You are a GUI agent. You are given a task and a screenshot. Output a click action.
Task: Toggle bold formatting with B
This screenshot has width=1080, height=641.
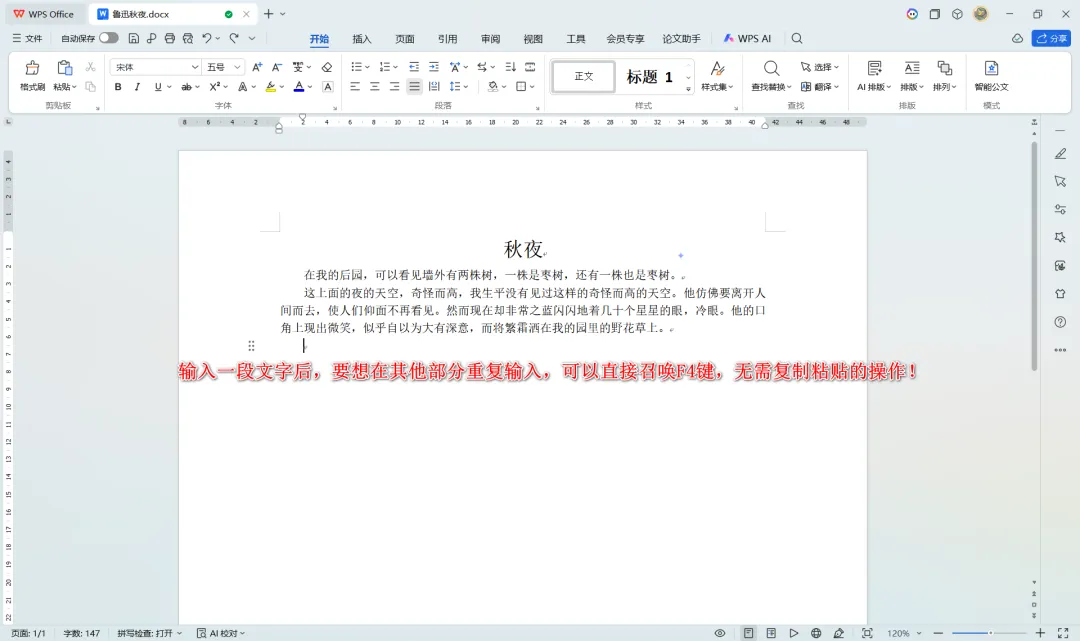tap(118, 87)
